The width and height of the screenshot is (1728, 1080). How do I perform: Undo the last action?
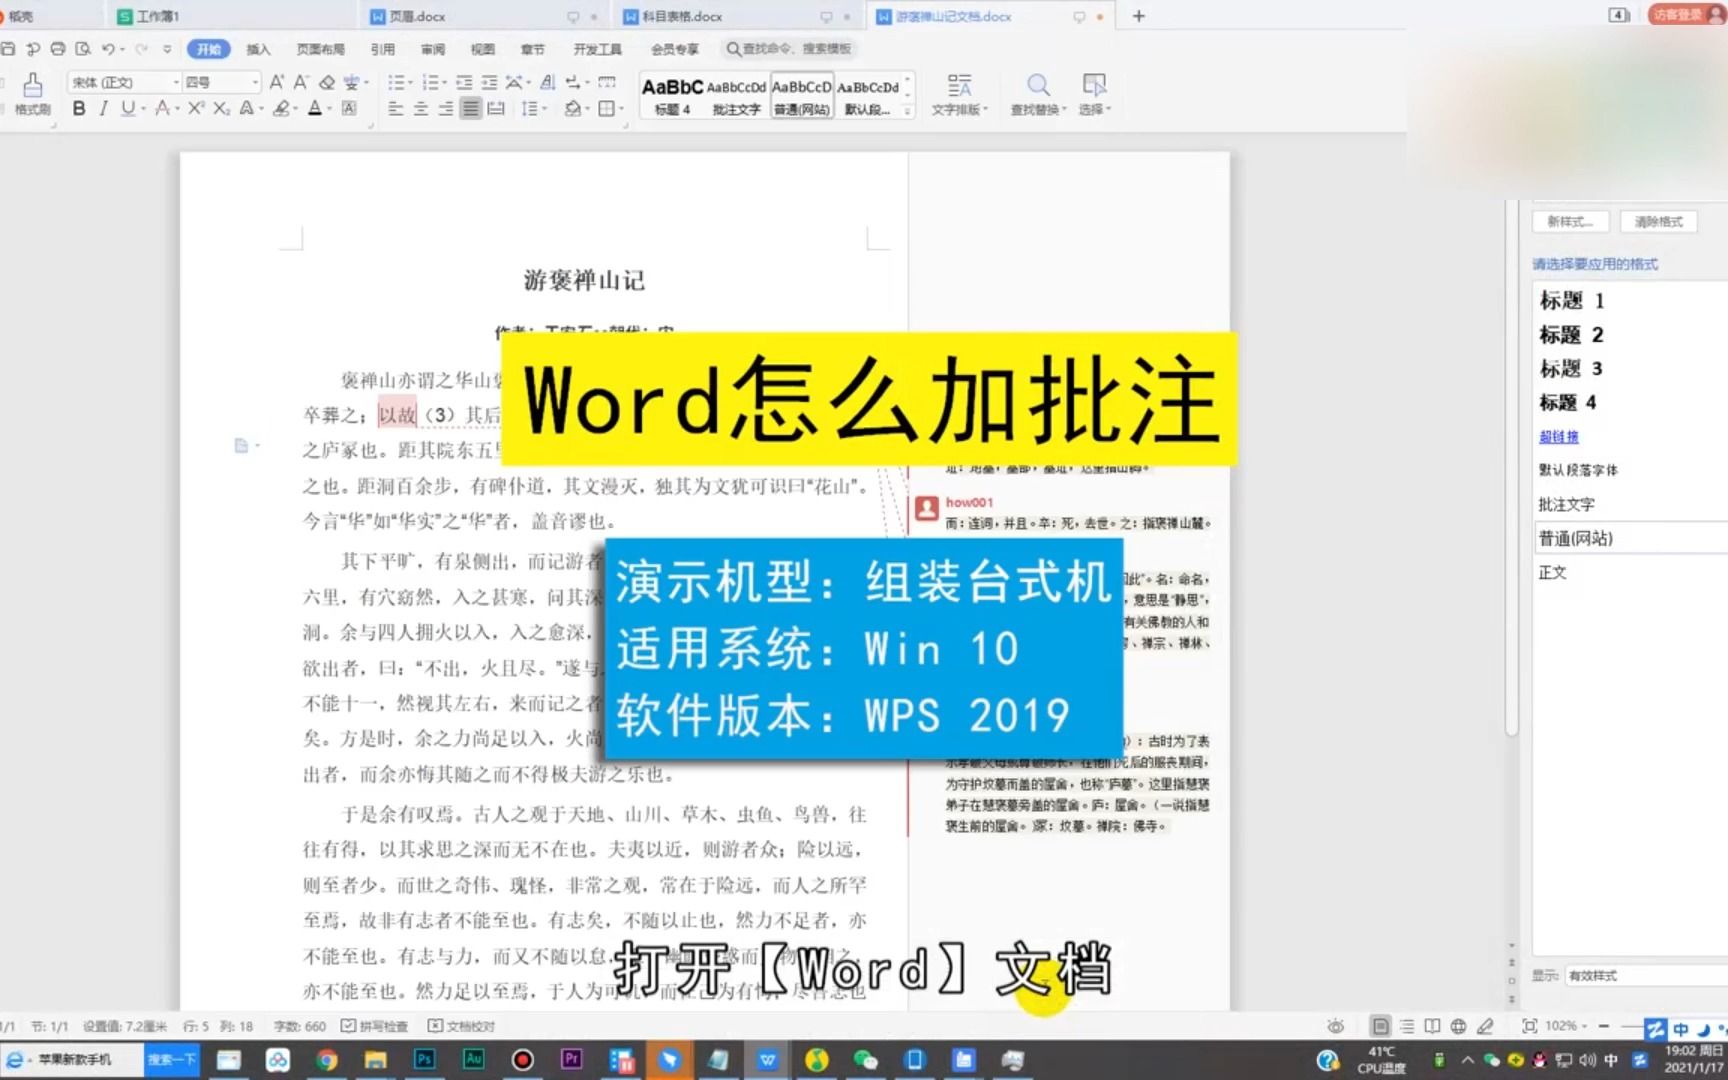coord(108,48)
